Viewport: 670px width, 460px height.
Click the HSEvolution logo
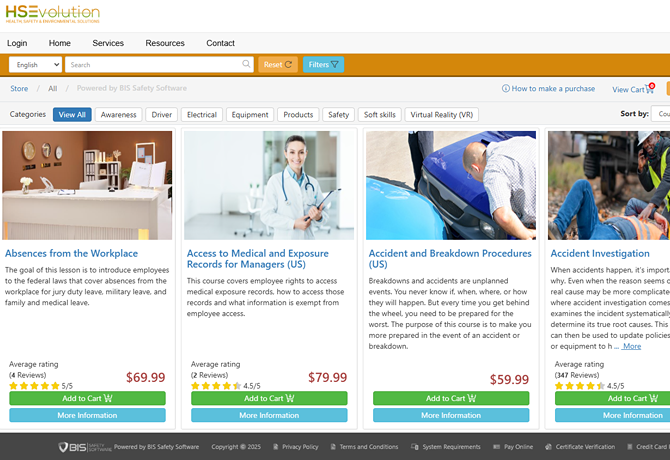click(x=53, y=14)
